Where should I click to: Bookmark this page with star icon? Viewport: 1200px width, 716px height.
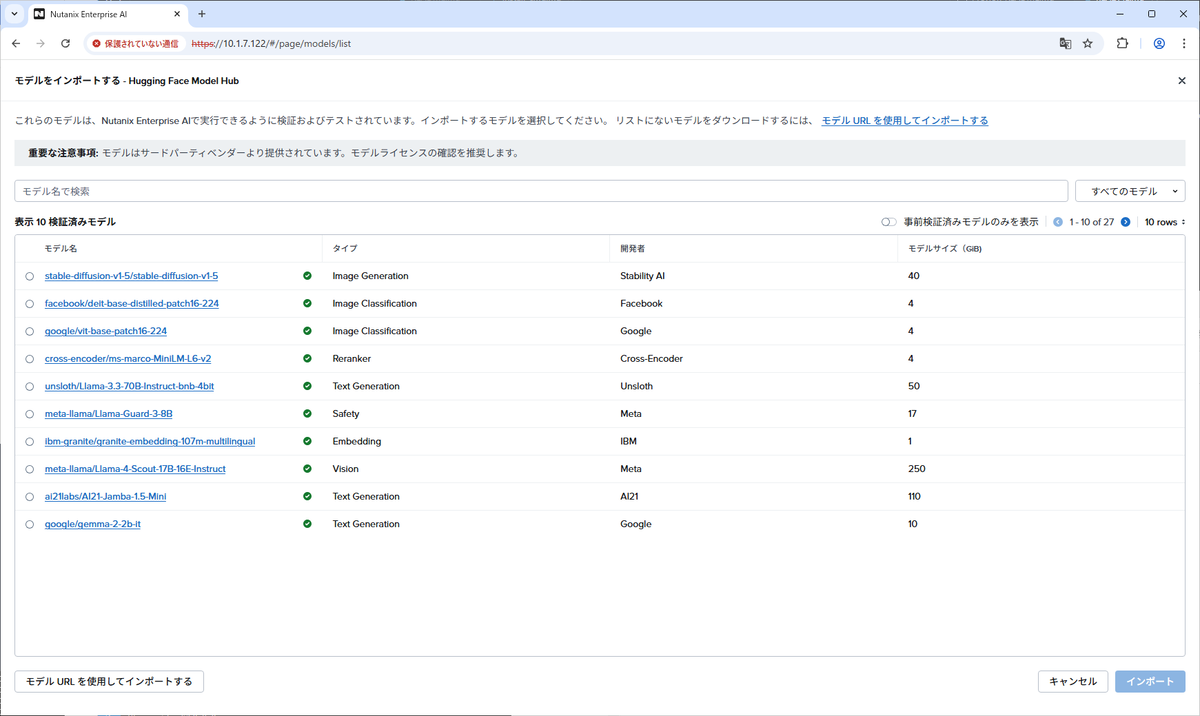pos(1088,44)
